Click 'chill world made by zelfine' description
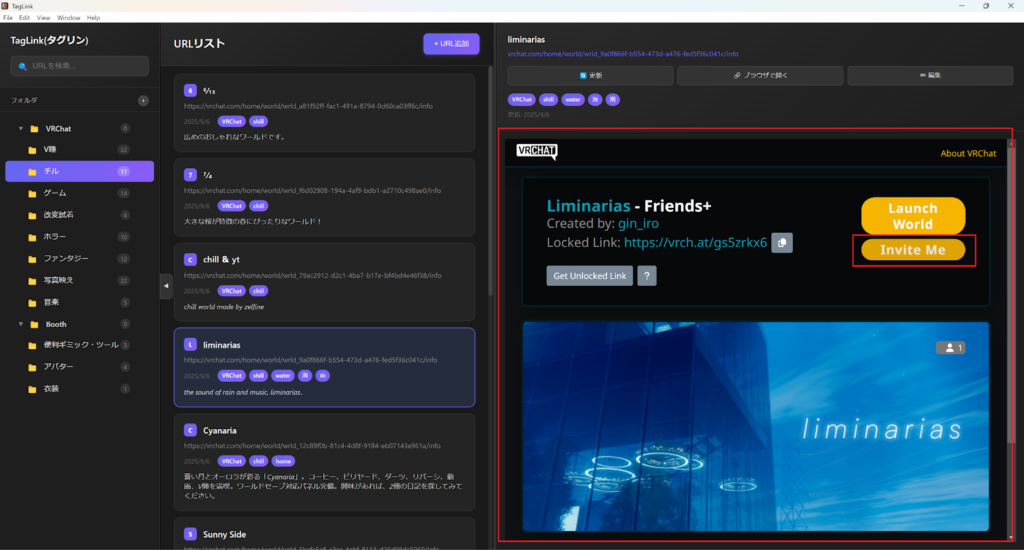The height and width of the screenshot is (550, 1024). click(x=224, y=307)
